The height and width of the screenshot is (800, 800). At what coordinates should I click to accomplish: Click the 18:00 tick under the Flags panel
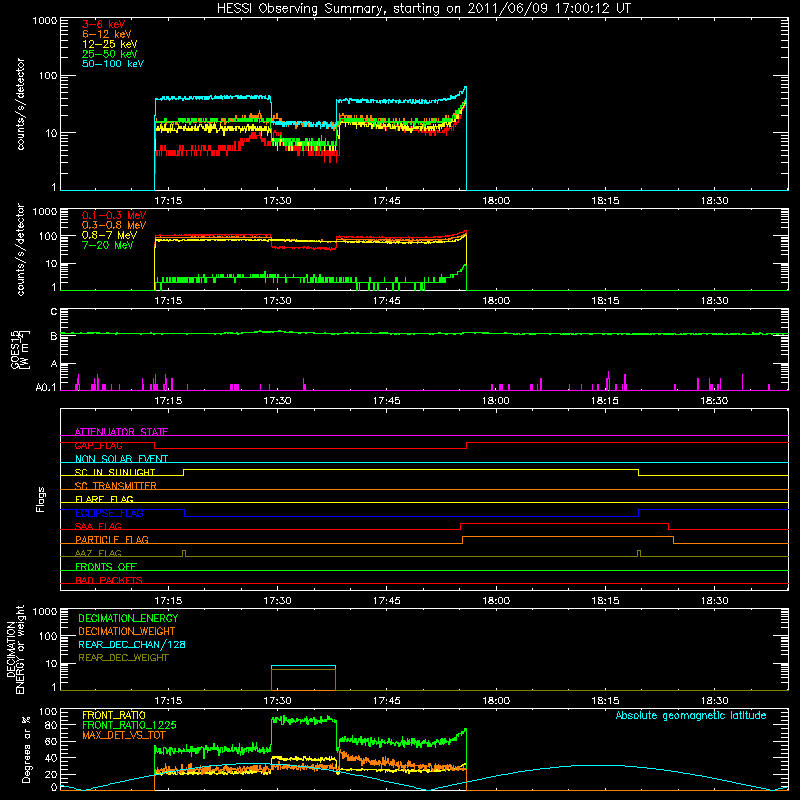click(496, 601)
